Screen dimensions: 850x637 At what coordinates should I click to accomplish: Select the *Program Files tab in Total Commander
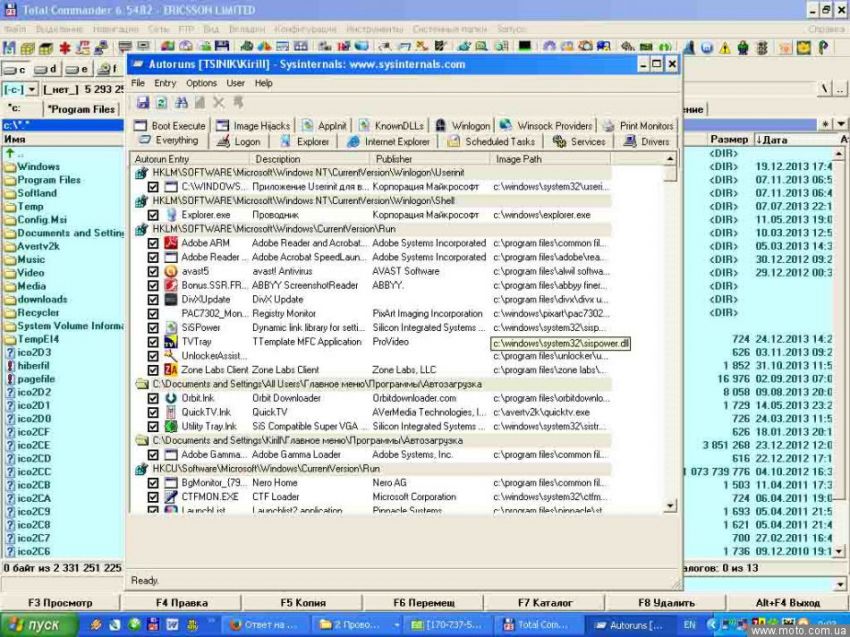(81, 109)
